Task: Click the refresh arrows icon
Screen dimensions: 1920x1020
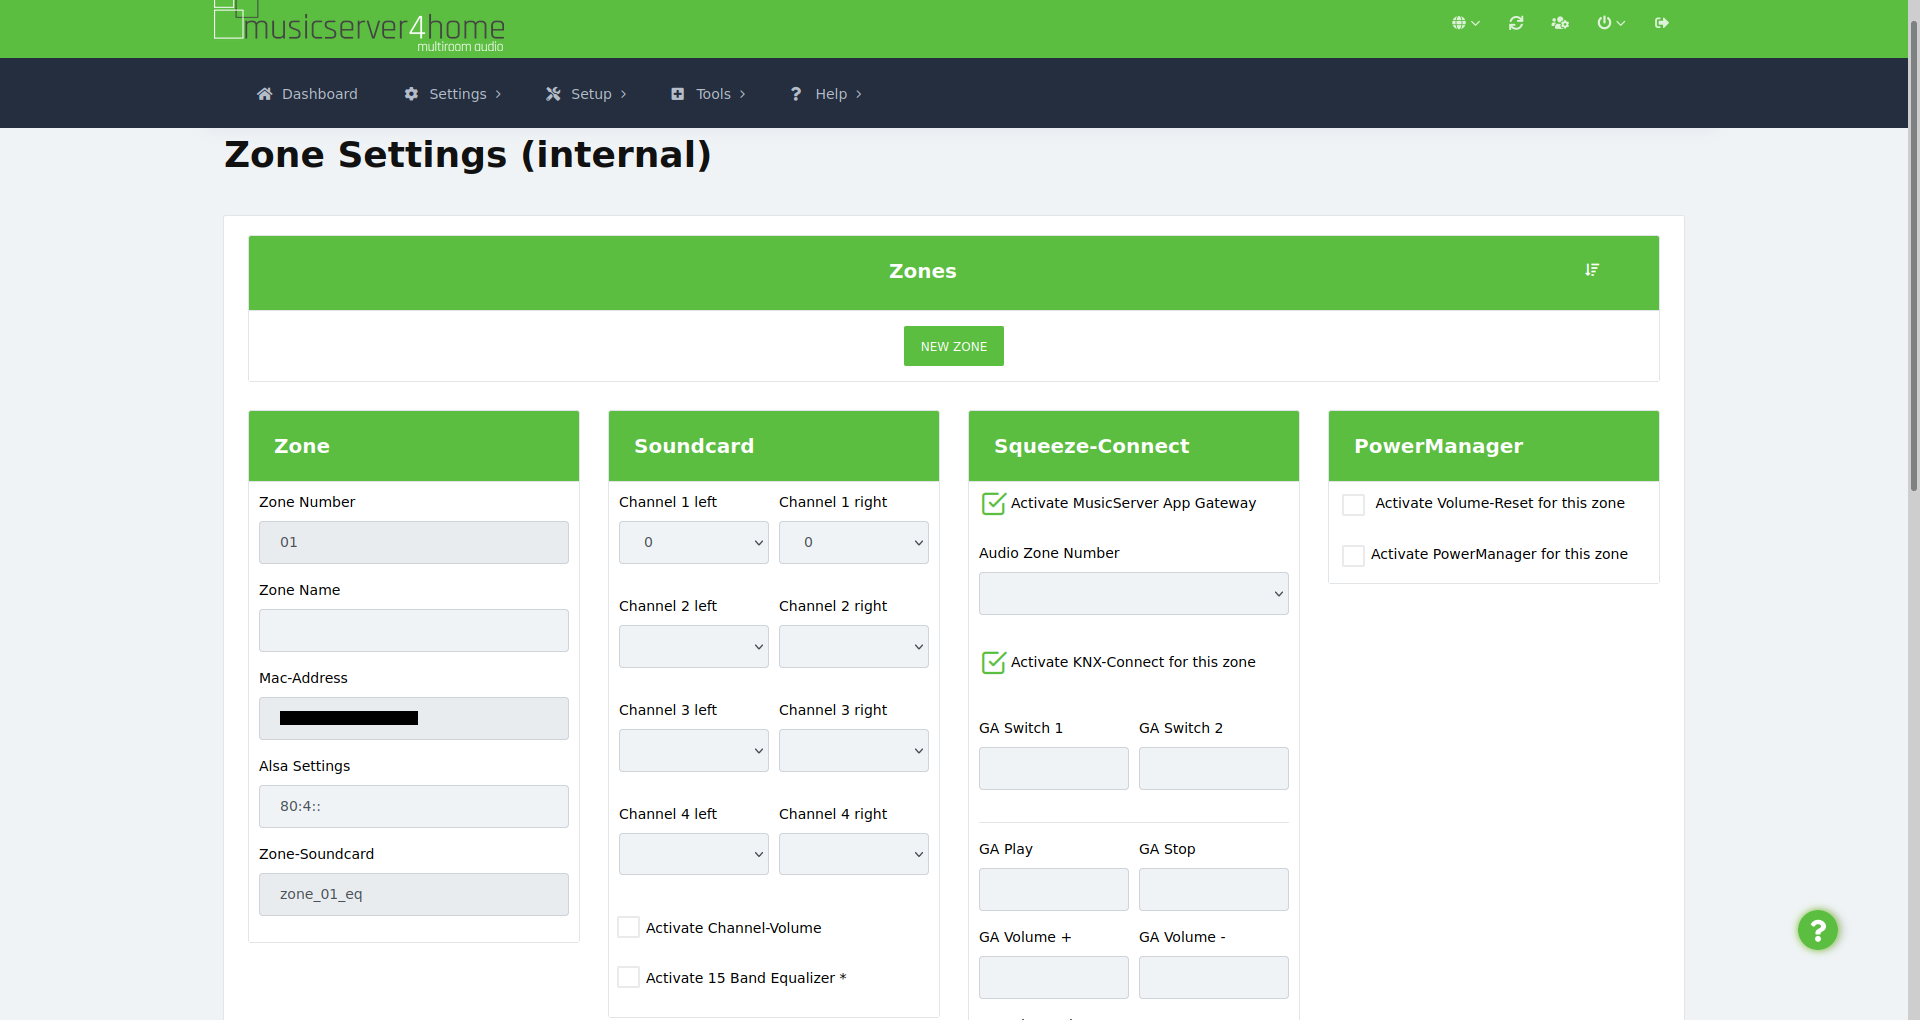Action: [x=1516, y=23]
